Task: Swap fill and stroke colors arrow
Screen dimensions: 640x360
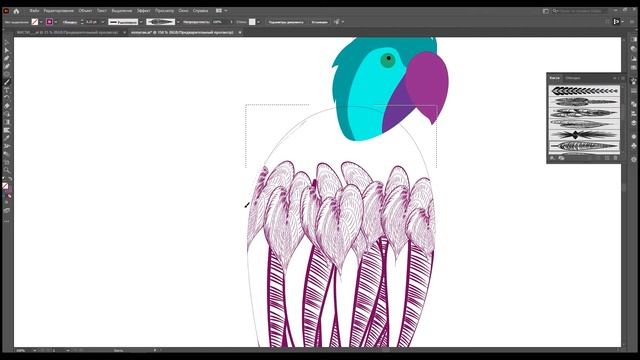Action: (x=10, y=179)
